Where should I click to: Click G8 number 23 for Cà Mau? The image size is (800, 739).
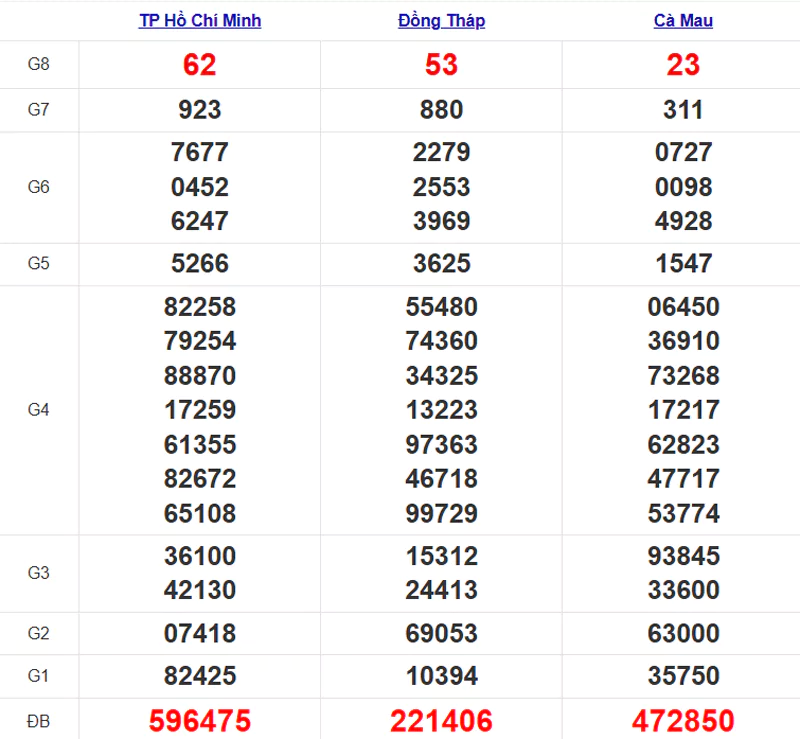683,65
